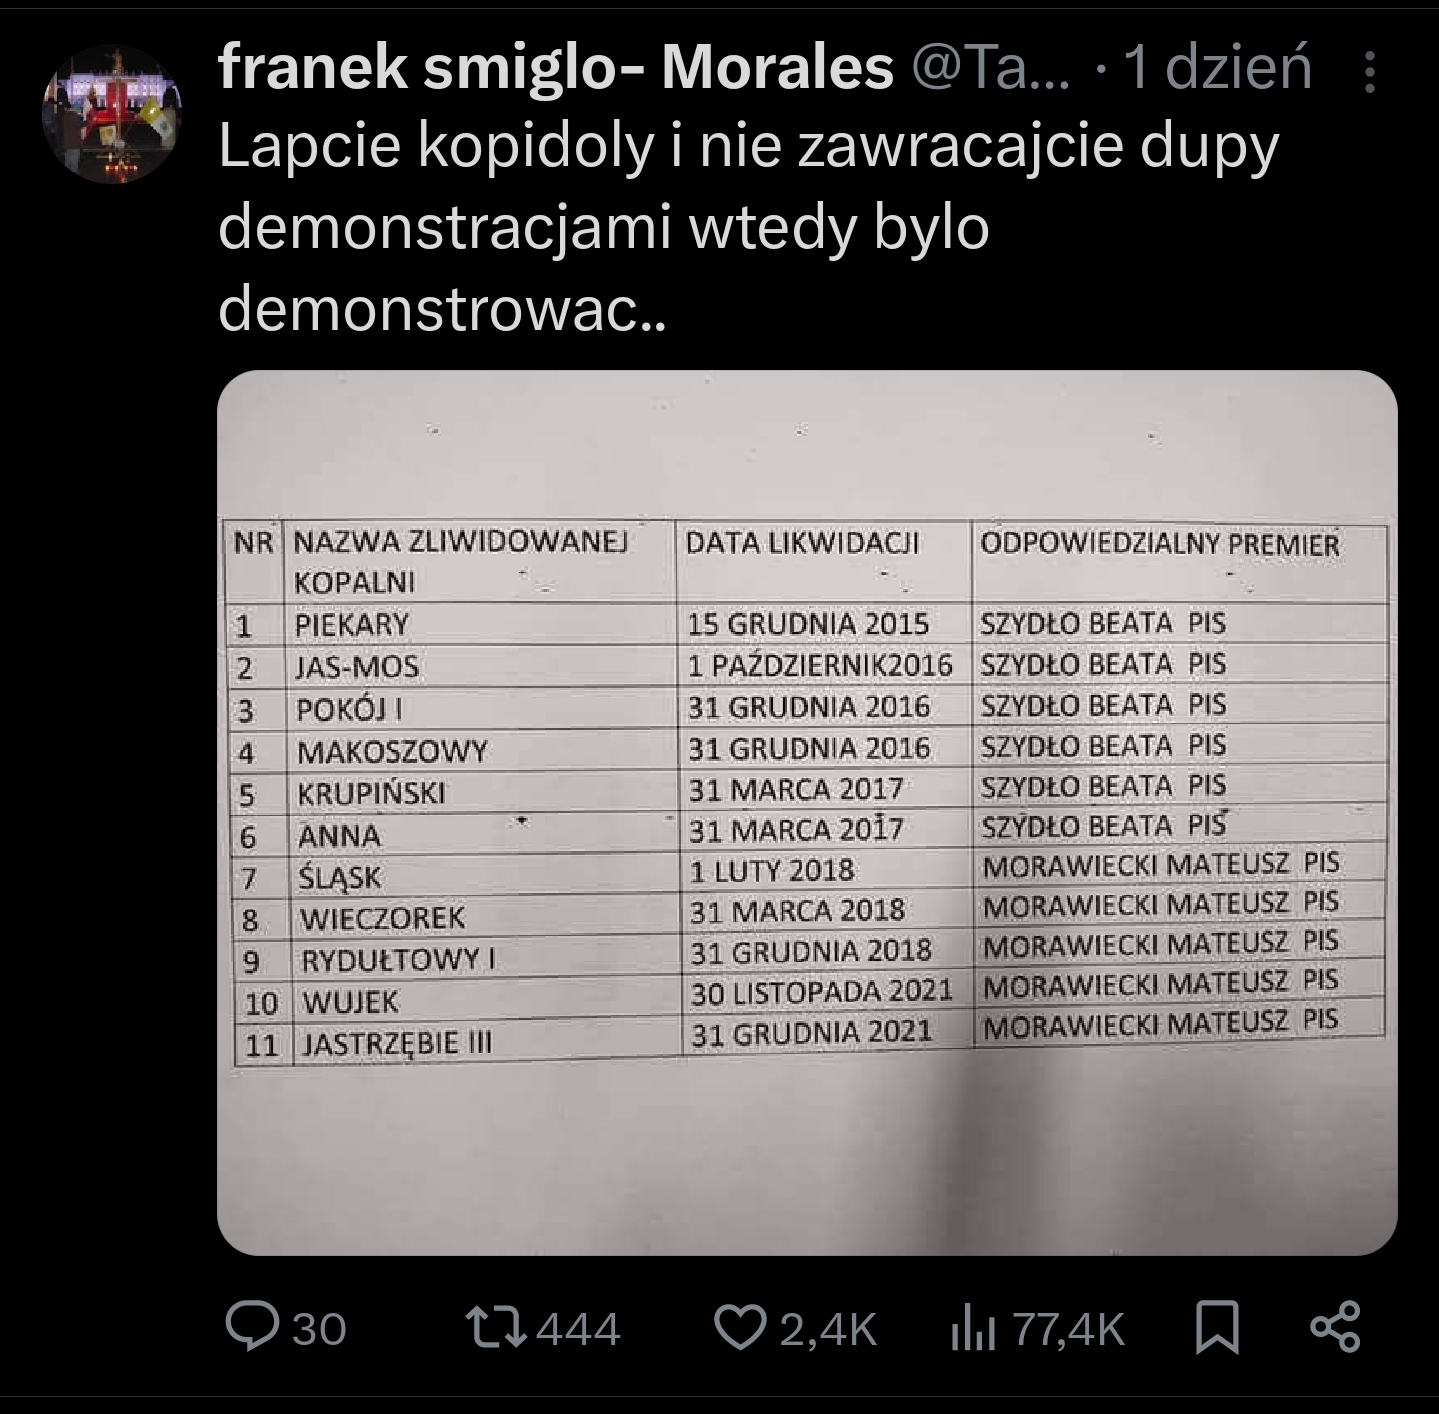
Task: Click the 2,4K likes count
Action: click(x=827, y=1330)
